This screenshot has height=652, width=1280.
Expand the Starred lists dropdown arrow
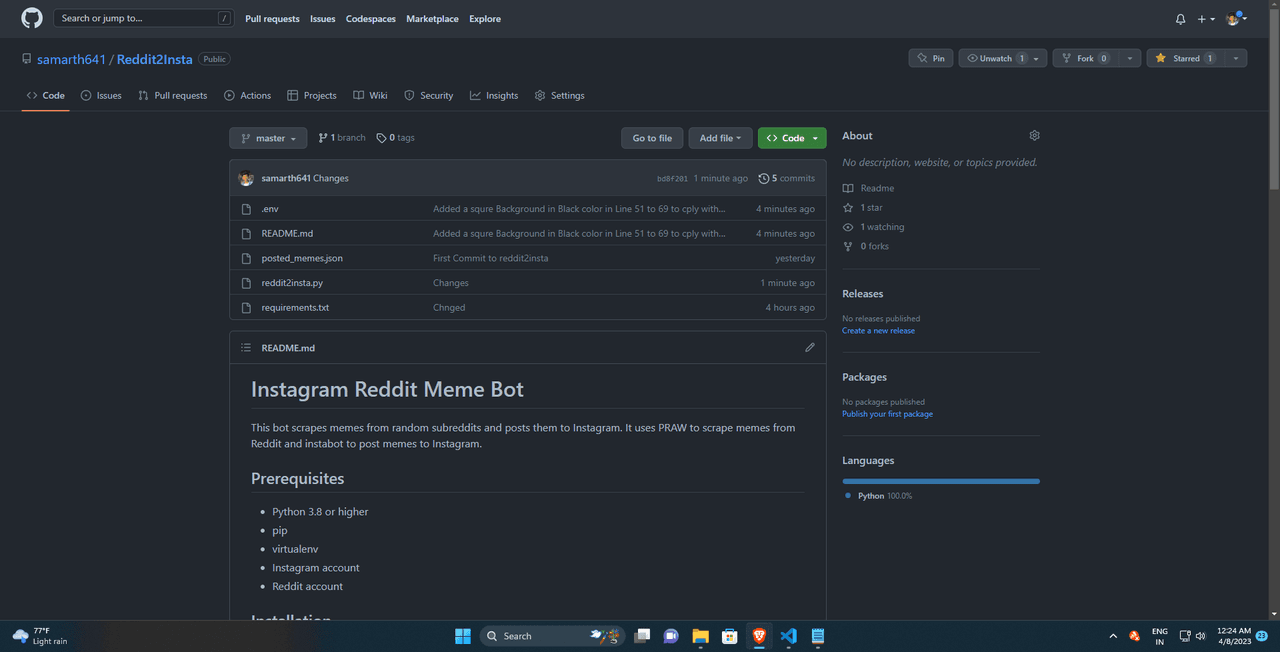pos(1236,58)
